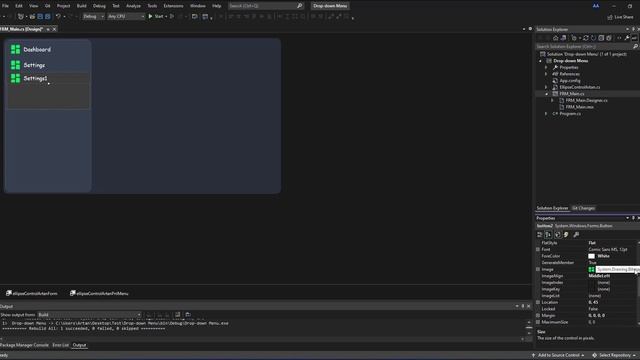Select FRM_Main.resx file
This screenshot has height=360, width=640.
[x=580, y=107]
